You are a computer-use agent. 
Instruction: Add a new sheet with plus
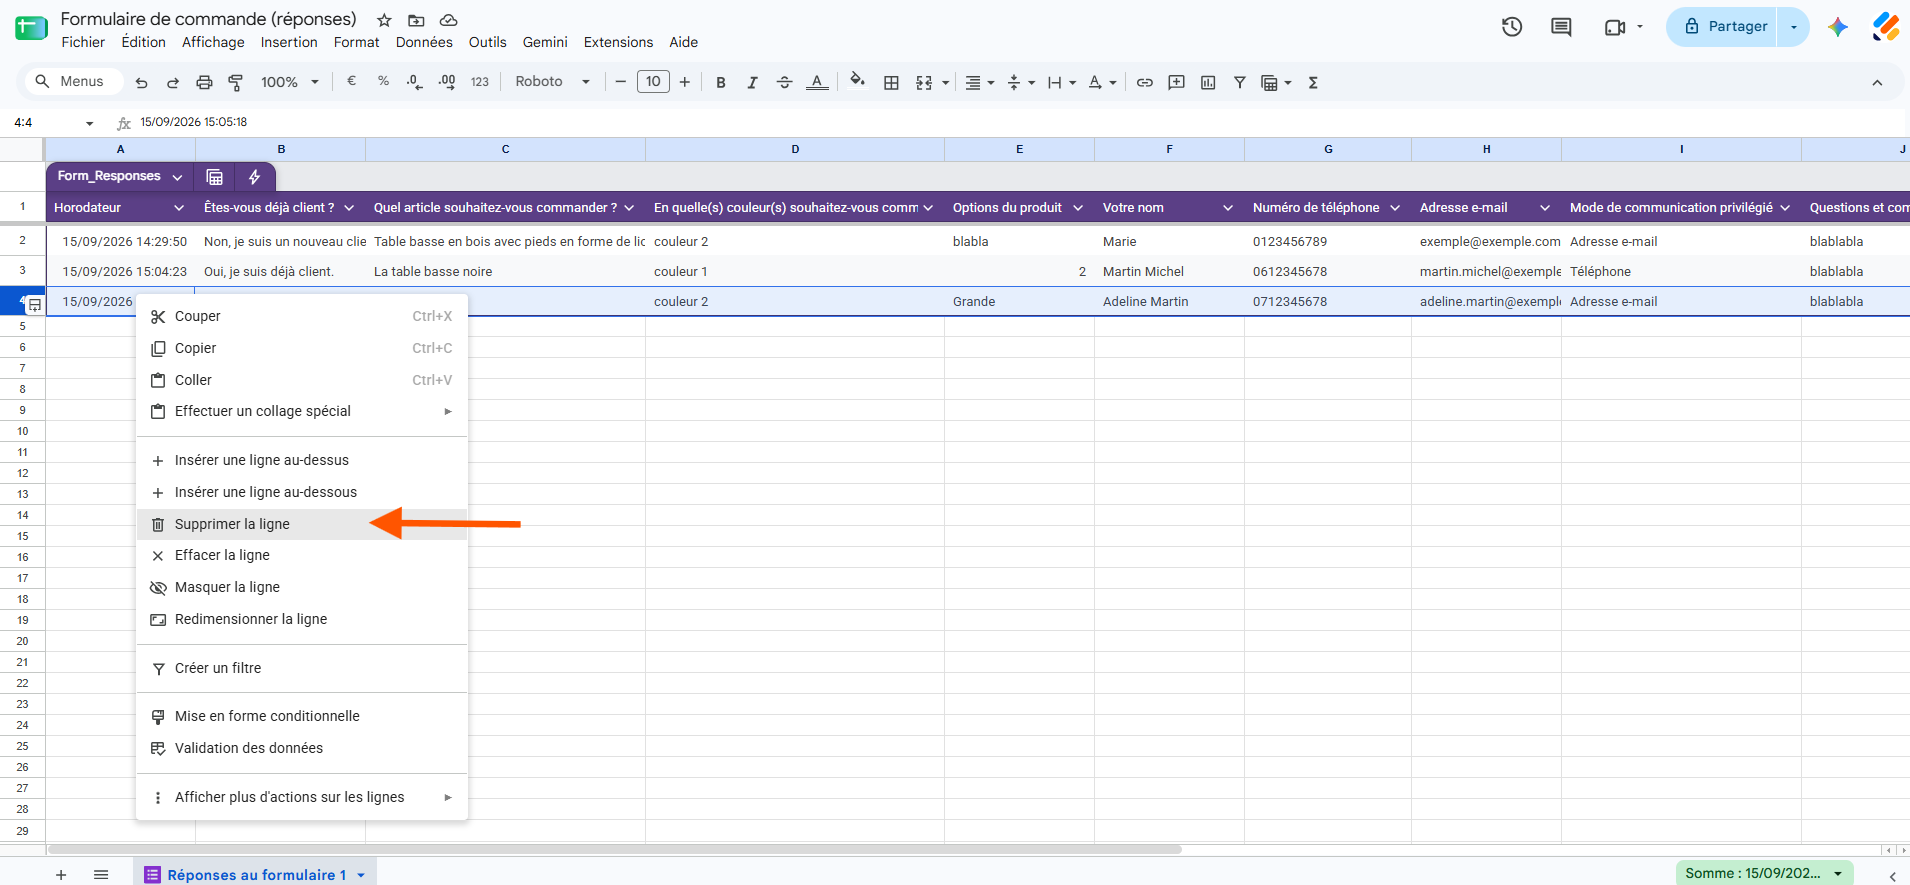click(61, 874)
